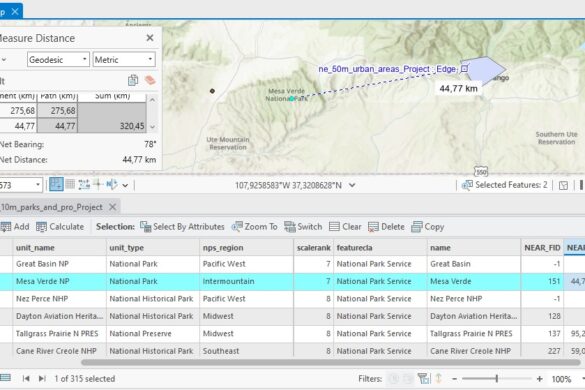Viewport: 585px width, 390px height.
Task: Open the Constraints tool icon
Action: point(84,184)
